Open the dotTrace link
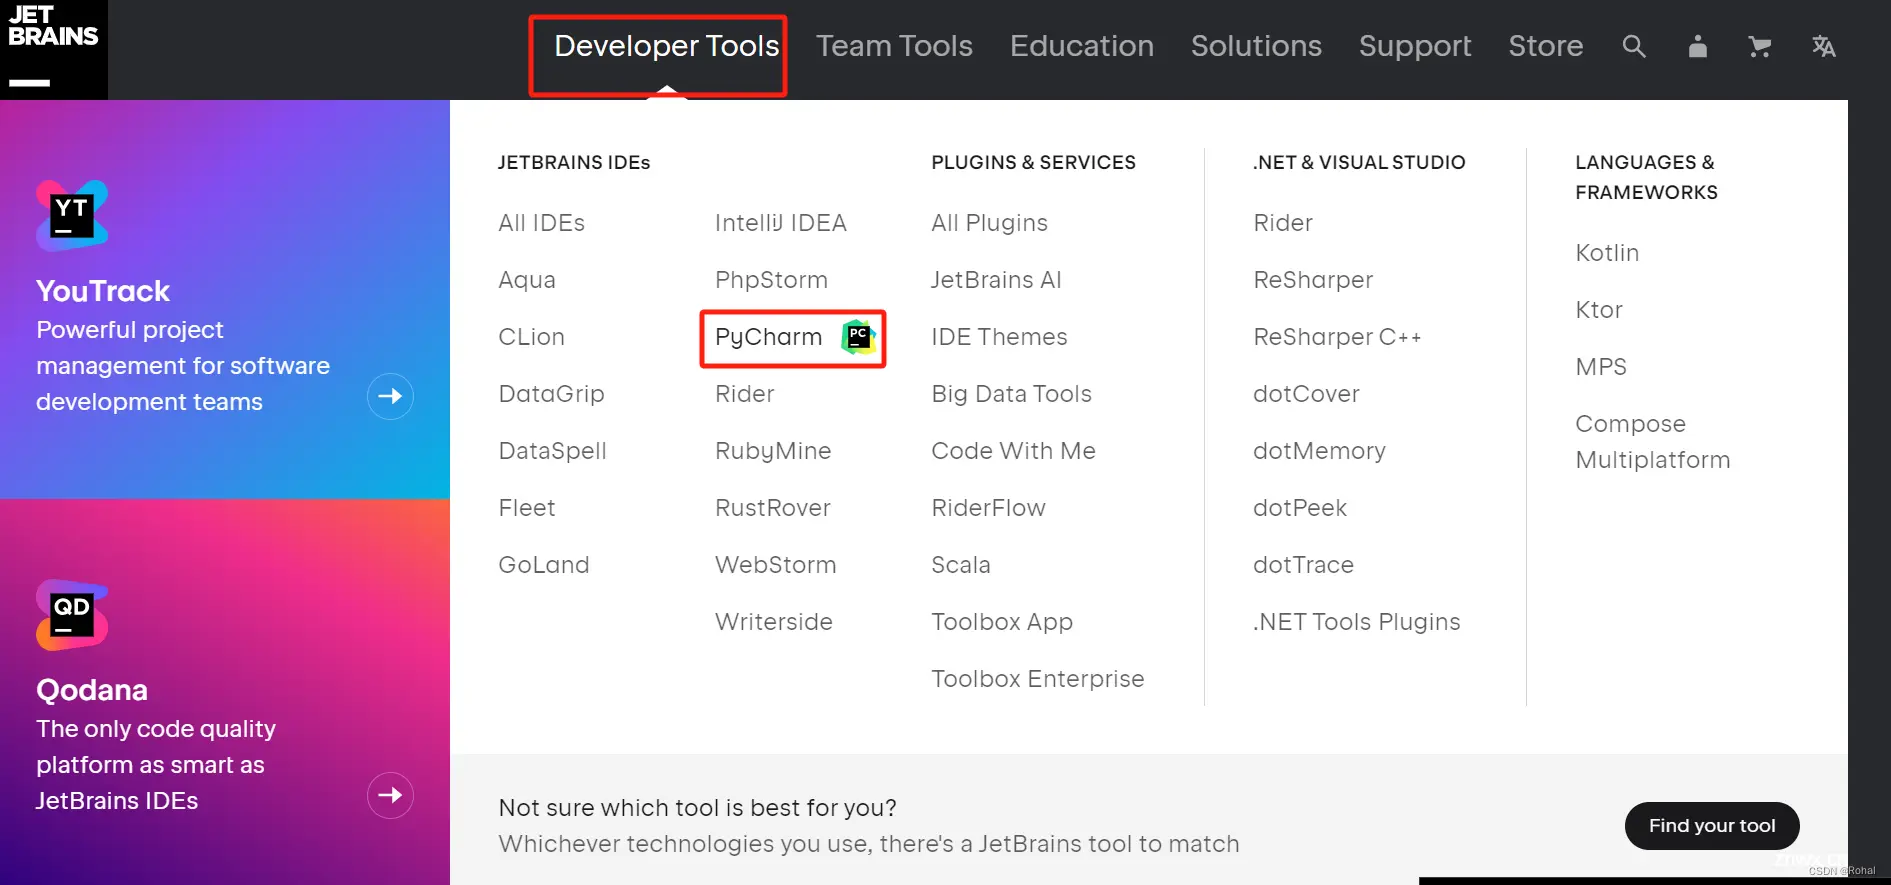The height and width of the screenshot is (885, 1891). [x=1303, y=565]
